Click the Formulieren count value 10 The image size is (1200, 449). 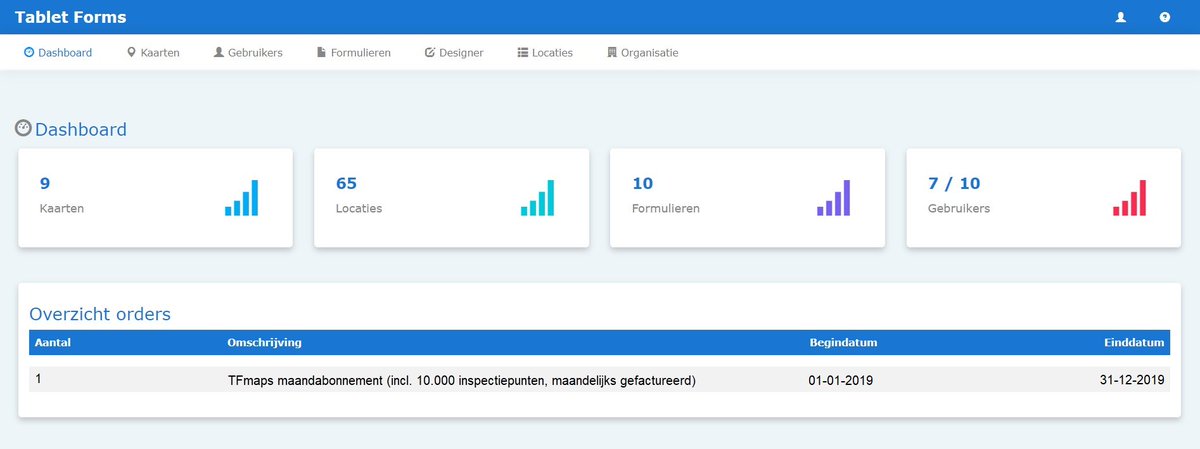643,183
